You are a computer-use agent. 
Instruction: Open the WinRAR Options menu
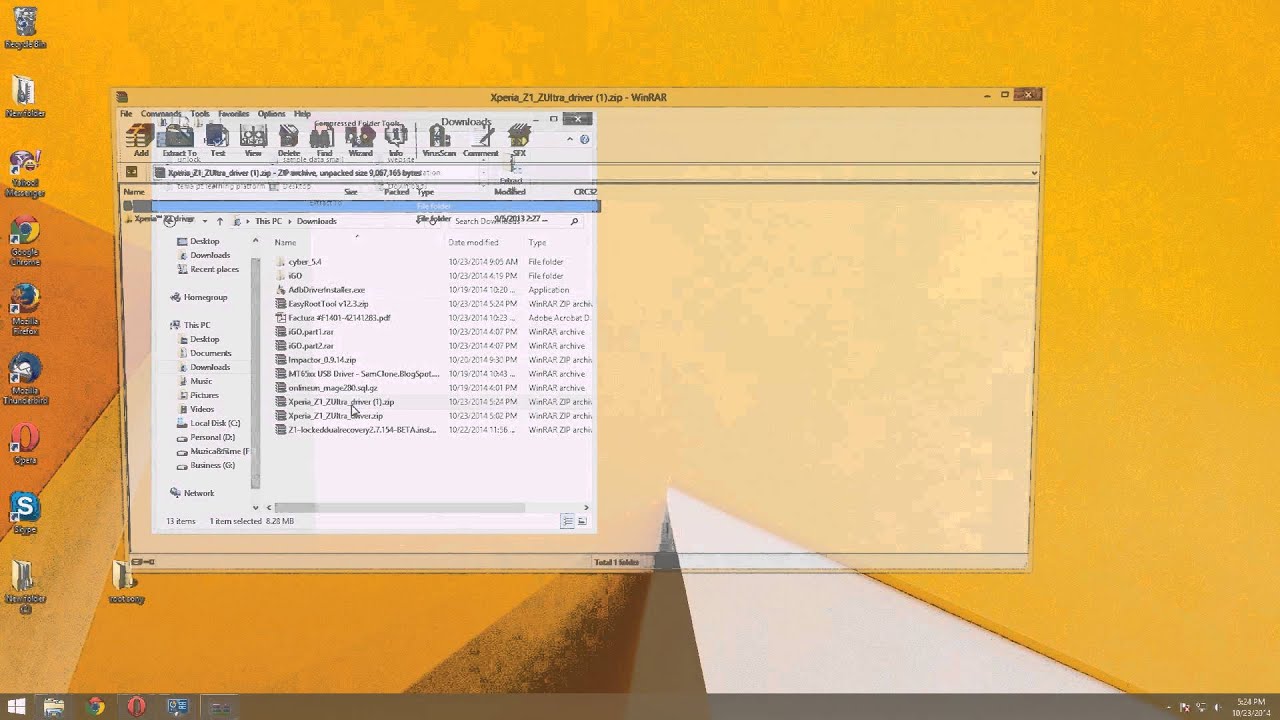pos(271,114)
